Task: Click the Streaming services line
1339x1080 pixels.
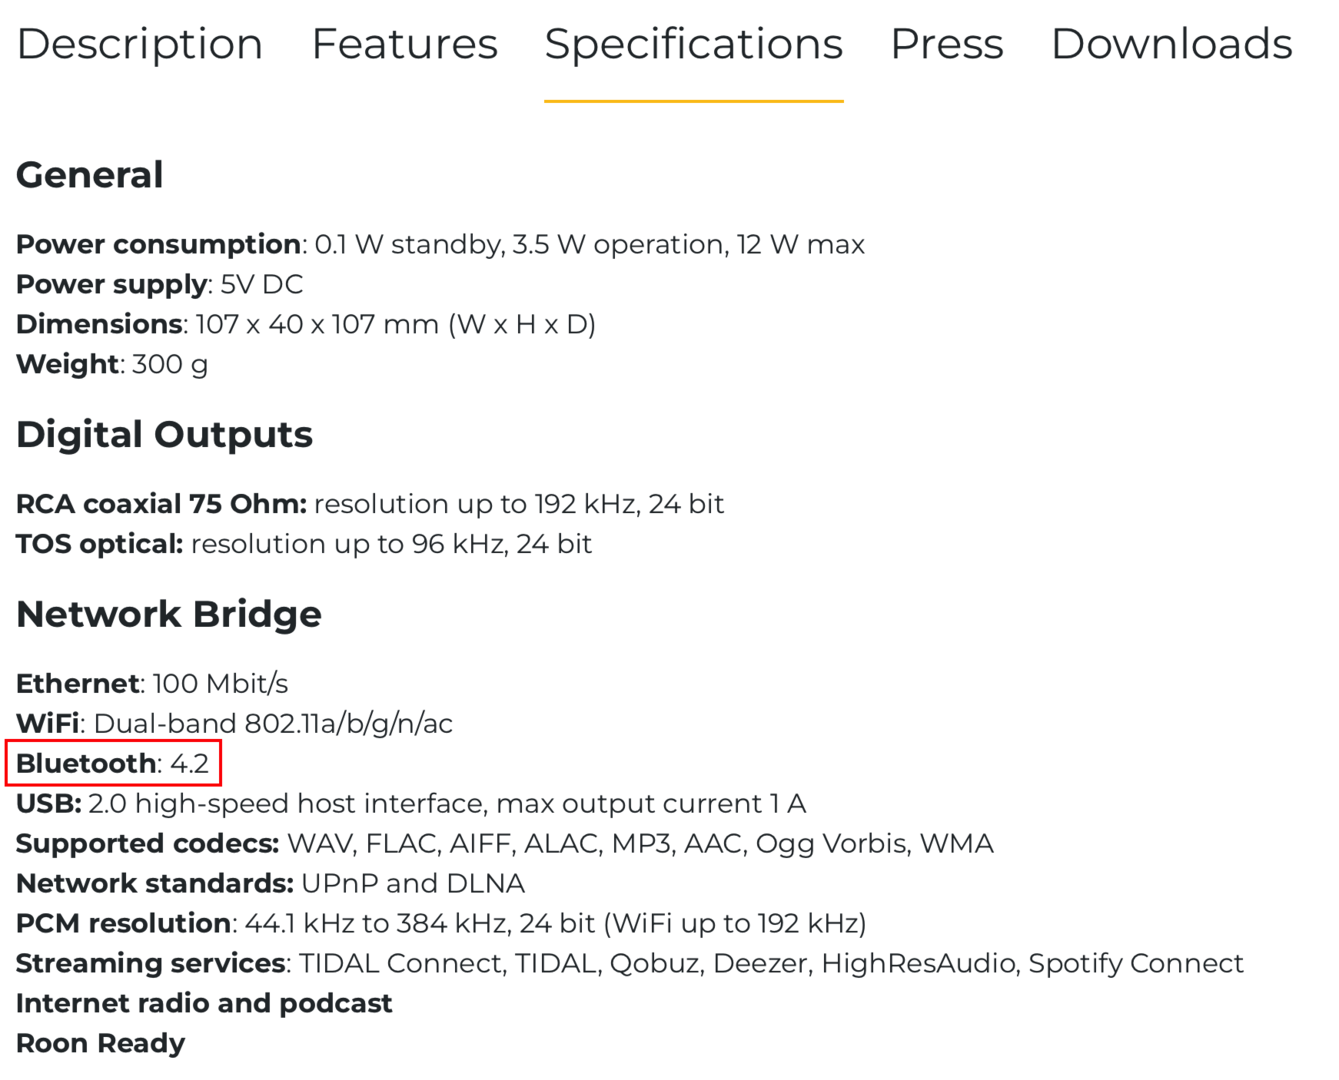Action: click(630, 963)
